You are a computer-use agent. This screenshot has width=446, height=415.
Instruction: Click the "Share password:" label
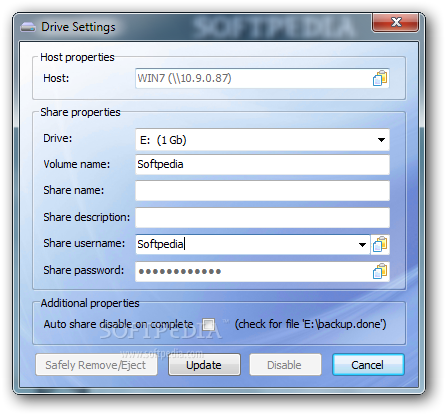[83, 270]
